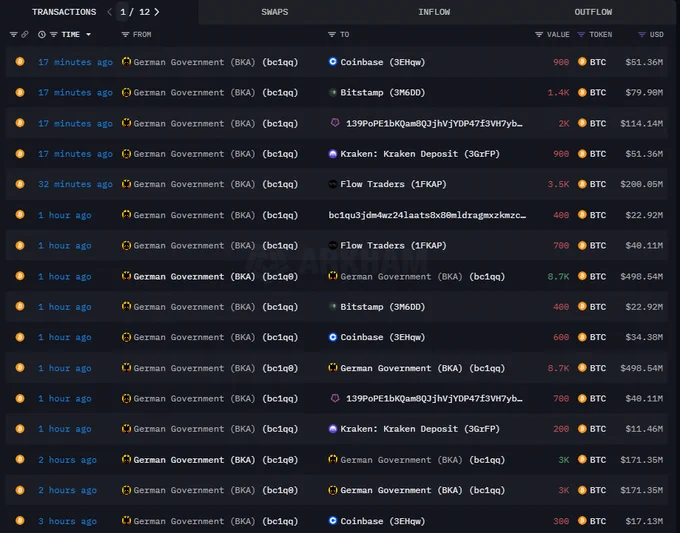680x533 pixels.
Task: Open the Outflow tab
Action: (593, 12)
